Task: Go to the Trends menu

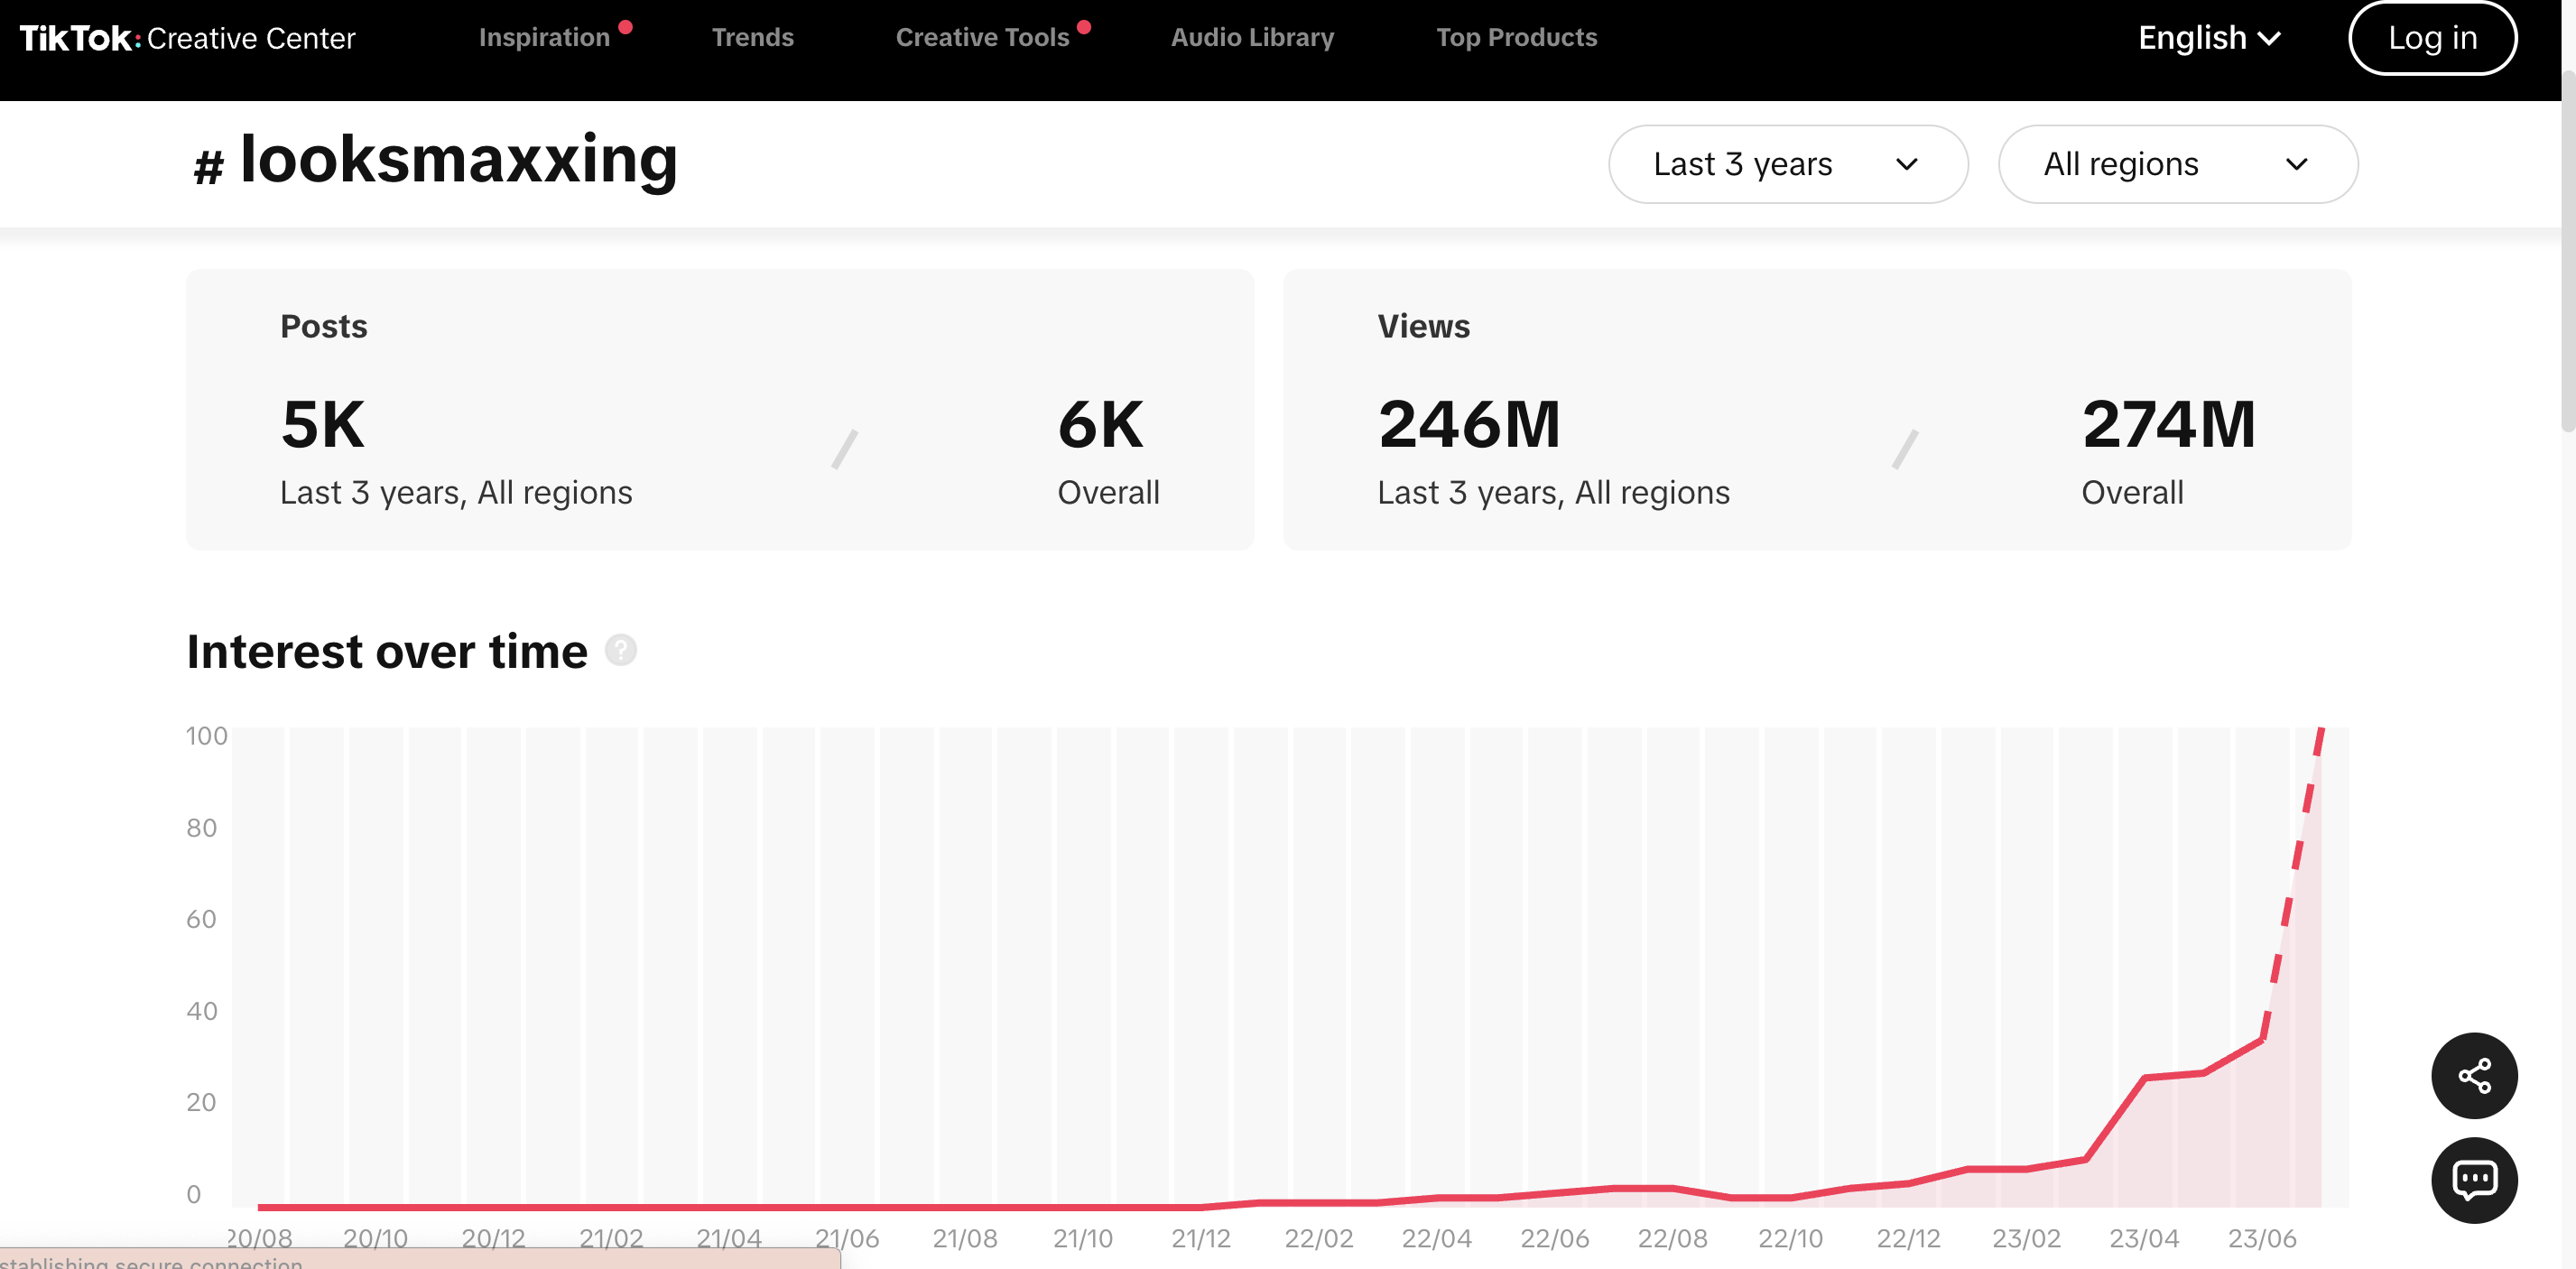Action: 752,38
